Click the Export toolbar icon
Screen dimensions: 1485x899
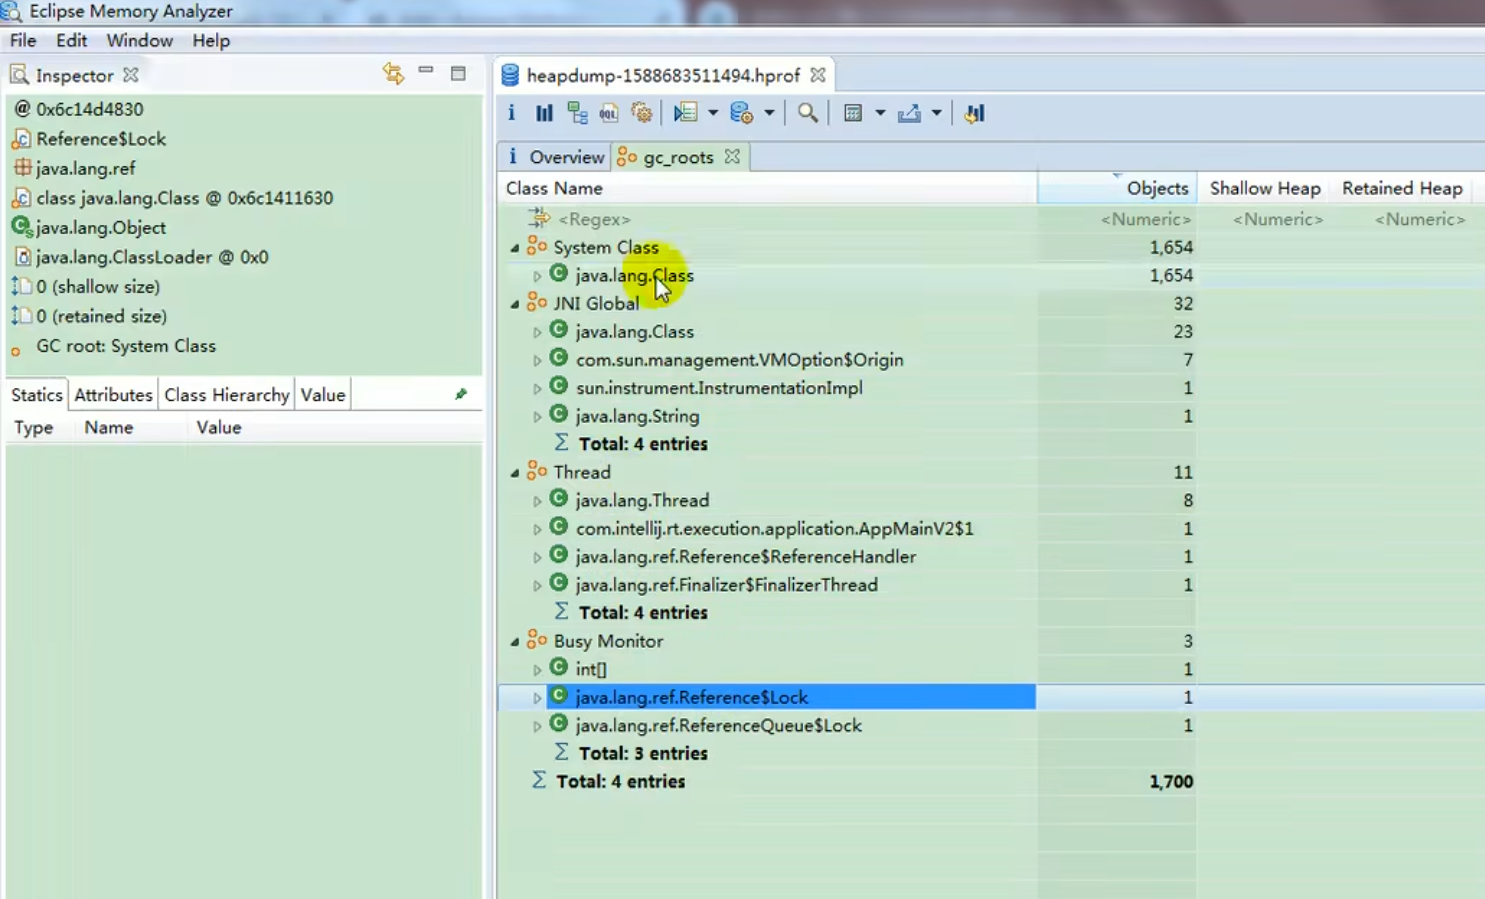(x=909, y=113)
